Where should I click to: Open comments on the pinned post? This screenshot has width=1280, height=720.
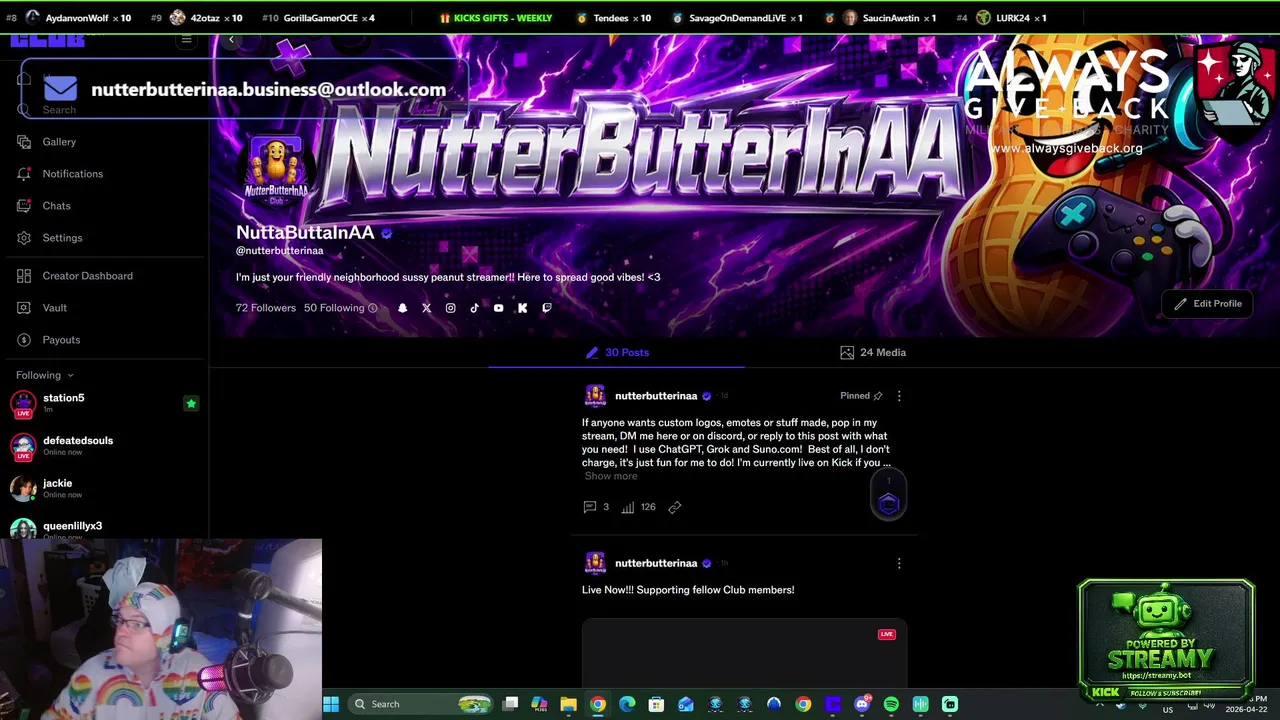pyautogui.click(x=596, y=507)
